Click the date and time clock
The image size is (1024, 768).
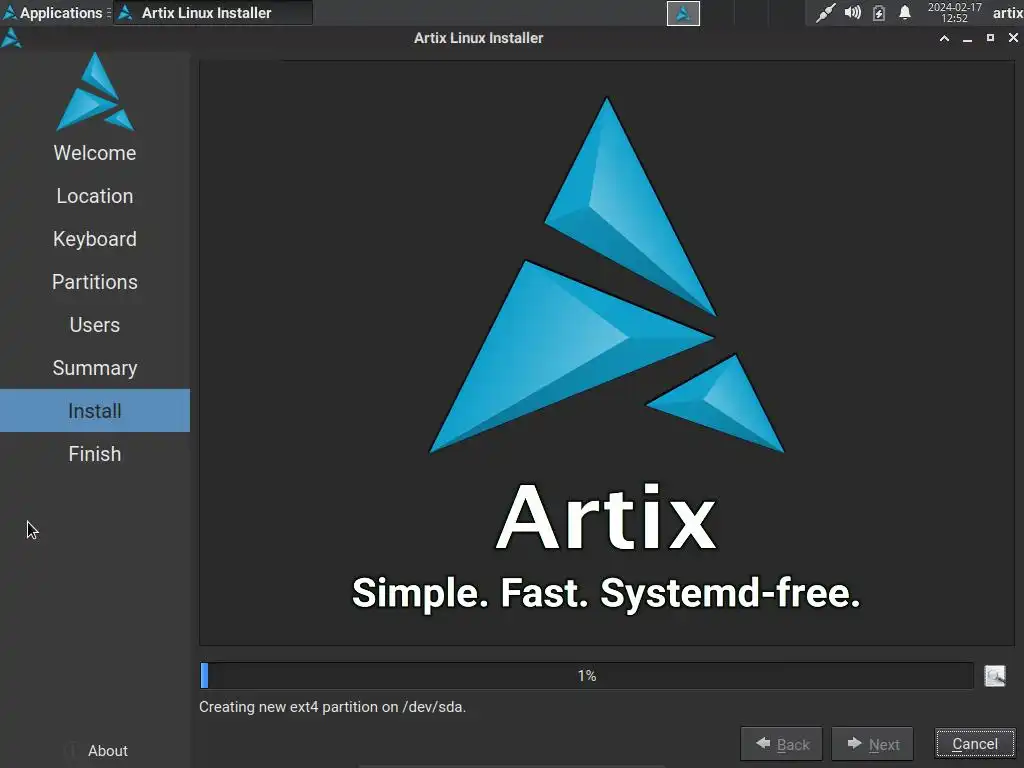tap(954, 12)
